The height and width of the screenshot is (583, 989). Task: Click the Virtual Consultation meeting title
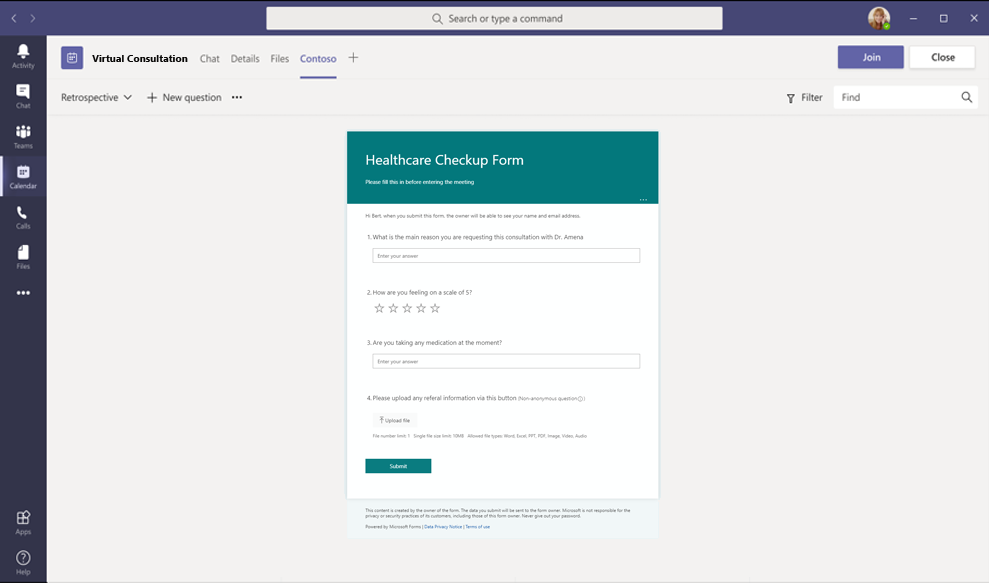pyautogui.click(x=139, y=59)
